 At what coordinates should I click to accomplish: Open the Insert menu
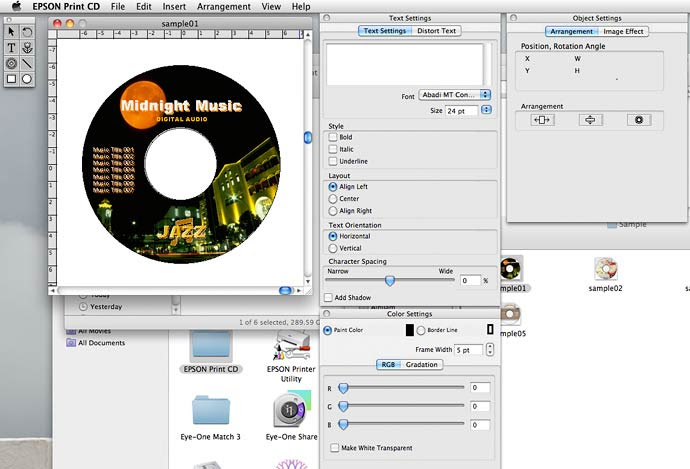tap(174, 7)
